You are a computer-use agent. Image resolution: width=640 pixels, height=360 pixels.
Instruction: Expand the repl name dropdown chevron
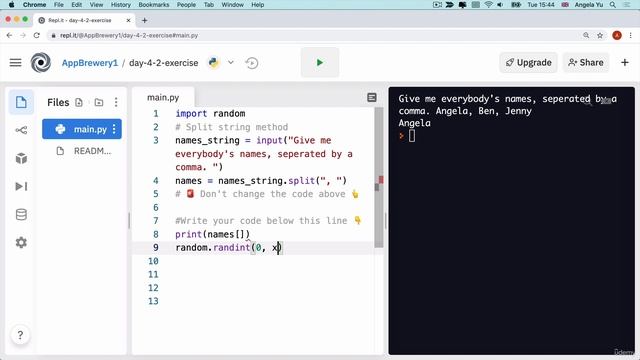(x=231, y=62)
